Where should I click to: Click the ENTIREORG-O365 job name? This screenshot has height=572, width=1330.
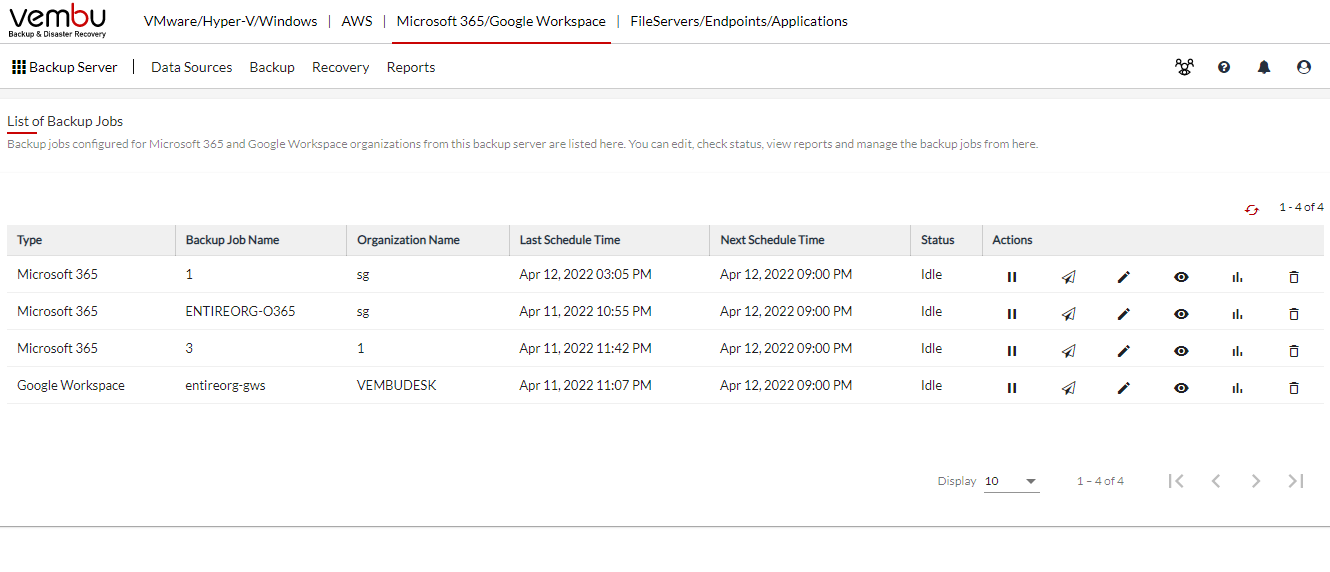coord(241,311)
